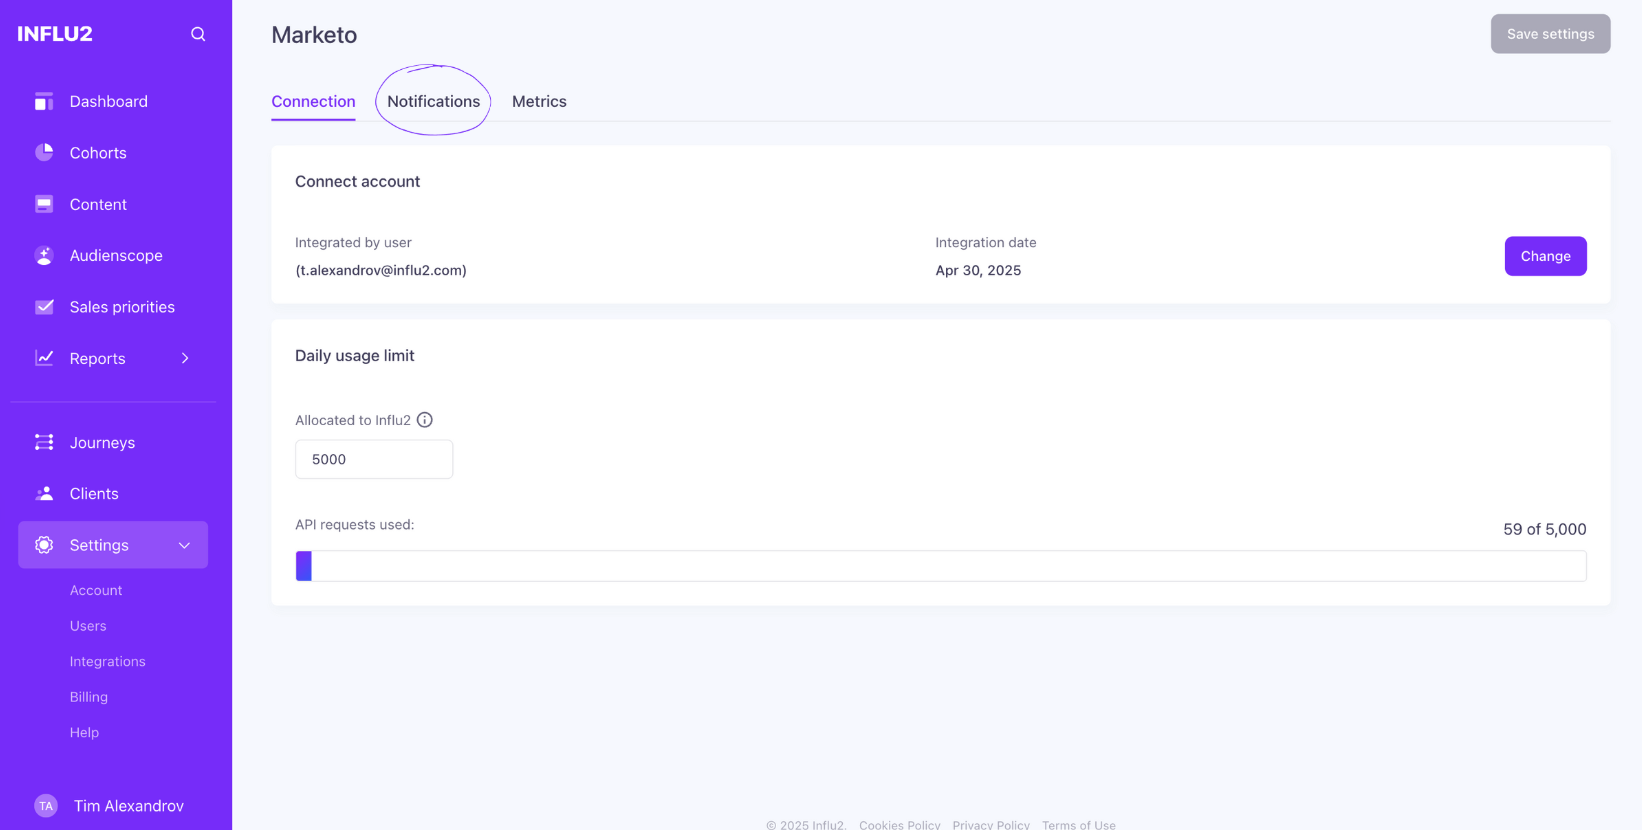Viewport: 1642px width, 830px height.
Task: Open Sales priorities page
Action: coord(122,307)
